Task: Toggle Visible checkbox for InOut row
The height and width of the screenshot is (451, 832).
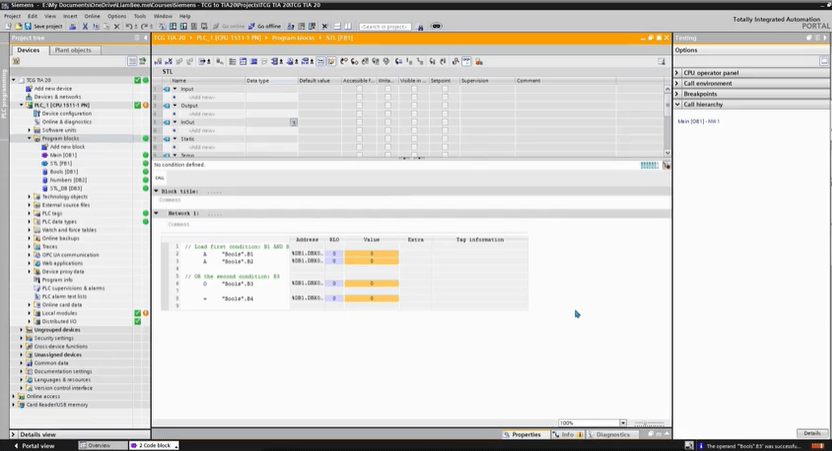Action: tap(415, 122)
